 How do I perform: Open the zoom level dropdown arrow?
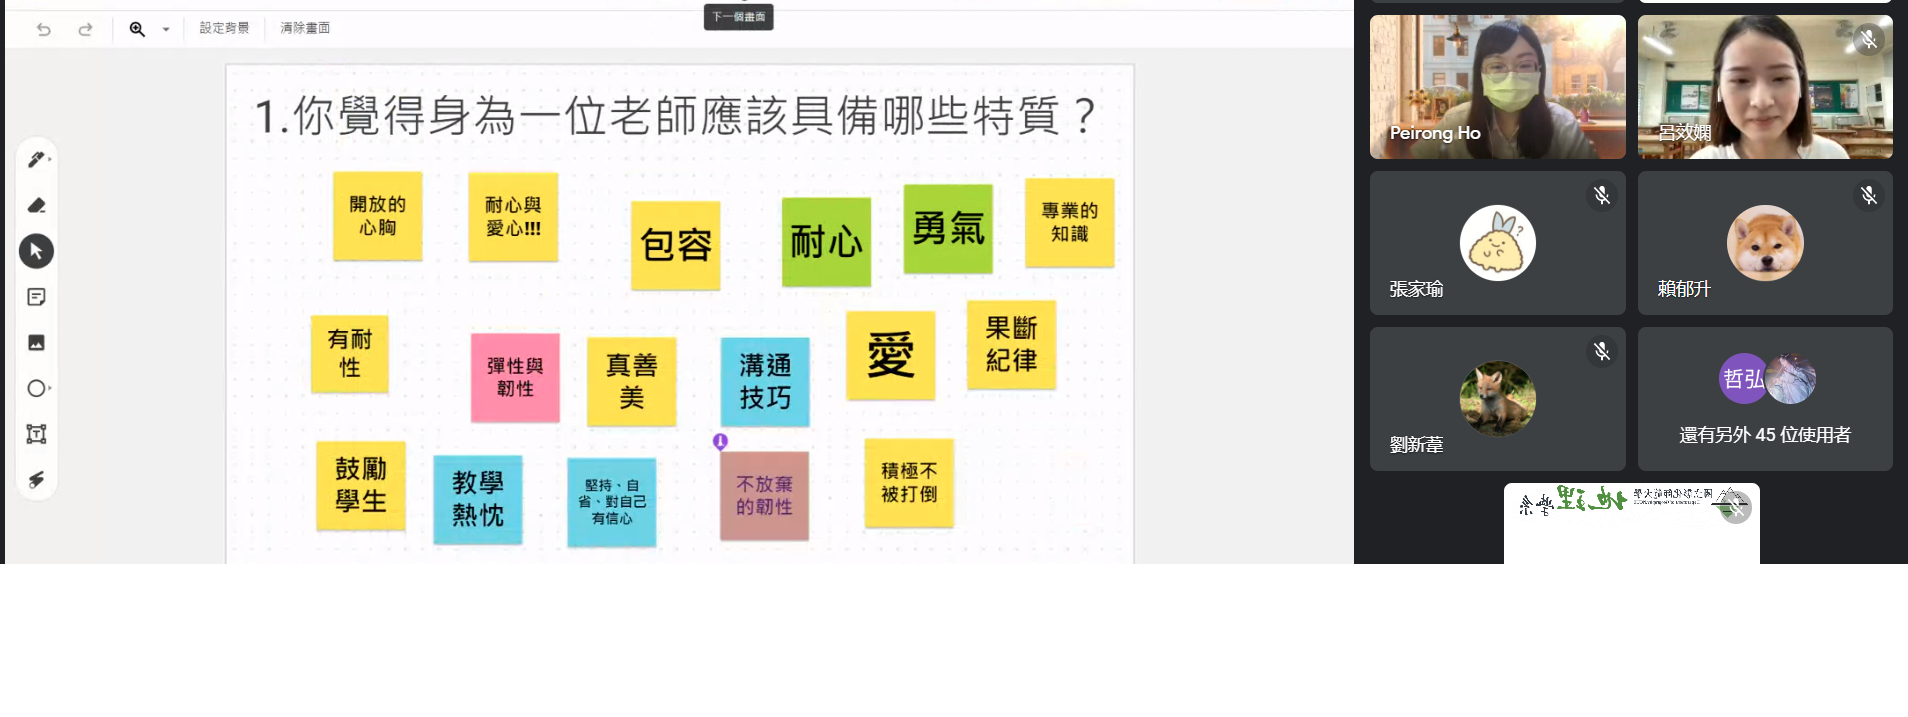[x=166, y=29]
